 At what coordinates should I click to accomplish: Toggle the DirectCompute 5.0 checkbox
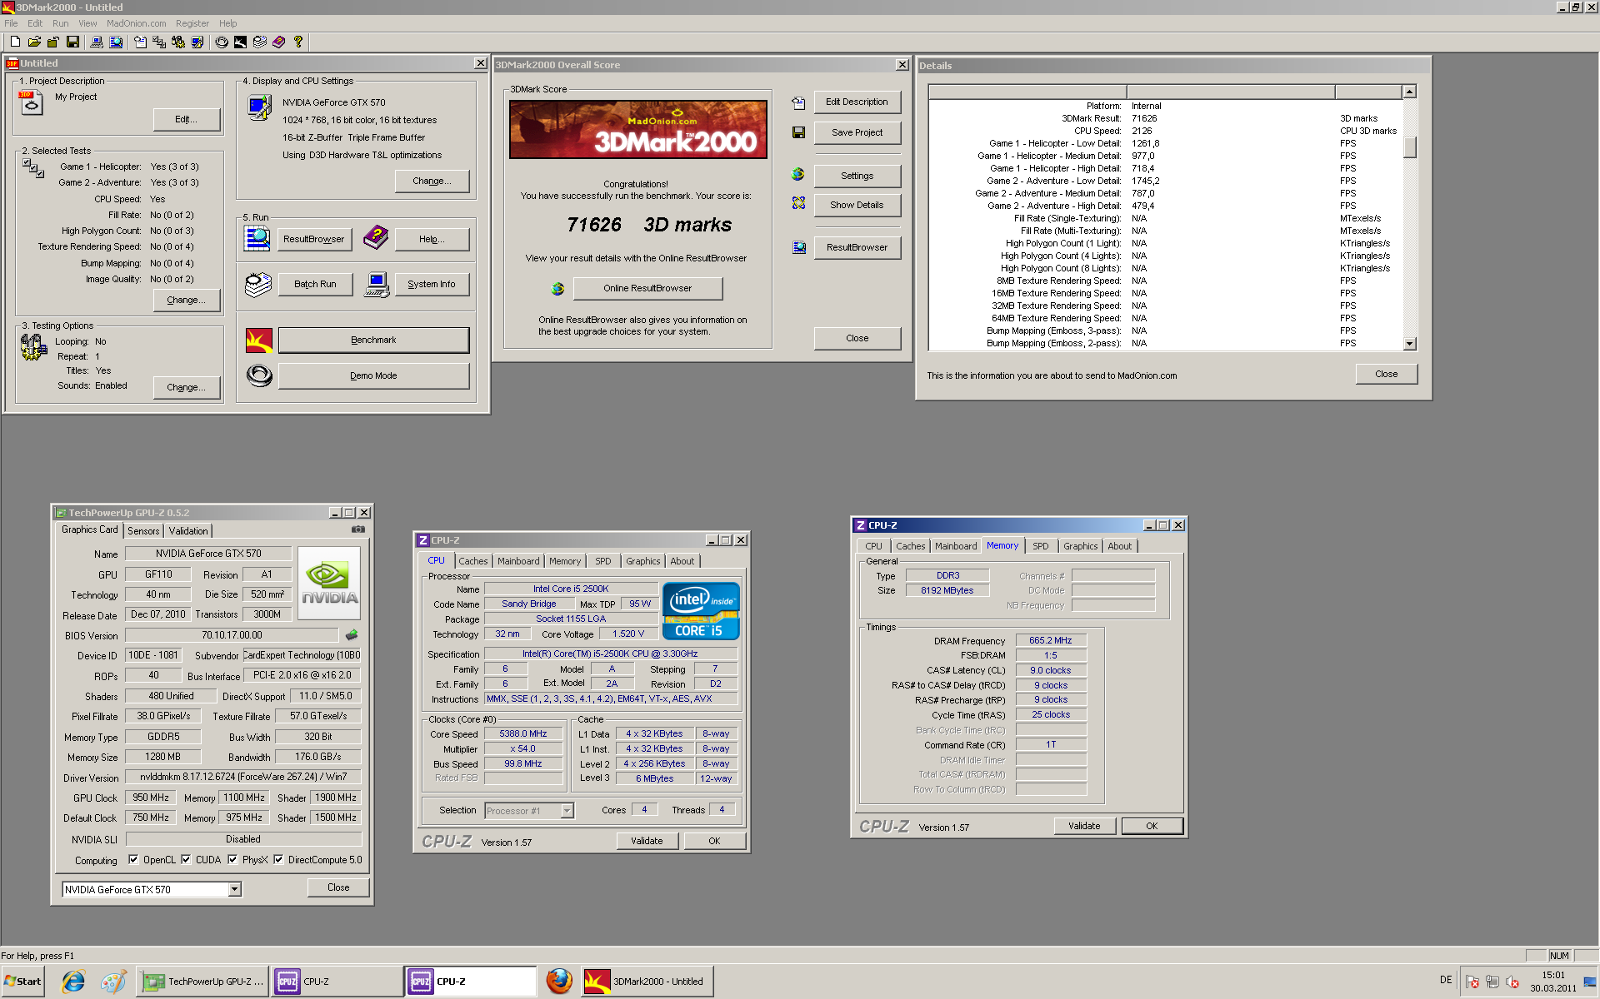(x=279, y=859)
